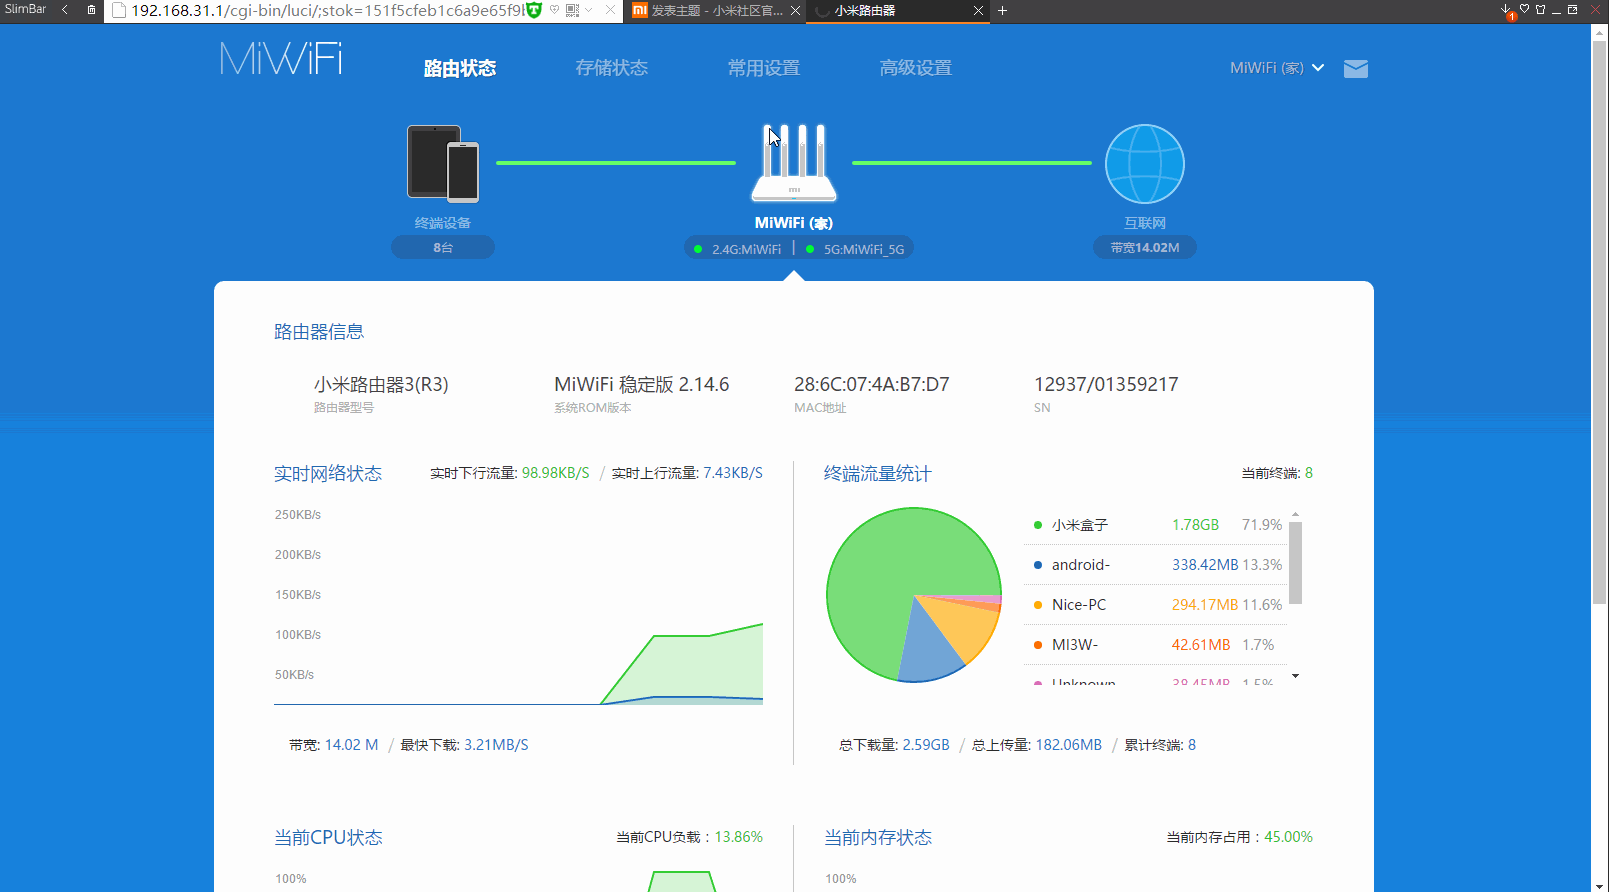Click current memory usage 45.00%

click(x=1289, y=837)
